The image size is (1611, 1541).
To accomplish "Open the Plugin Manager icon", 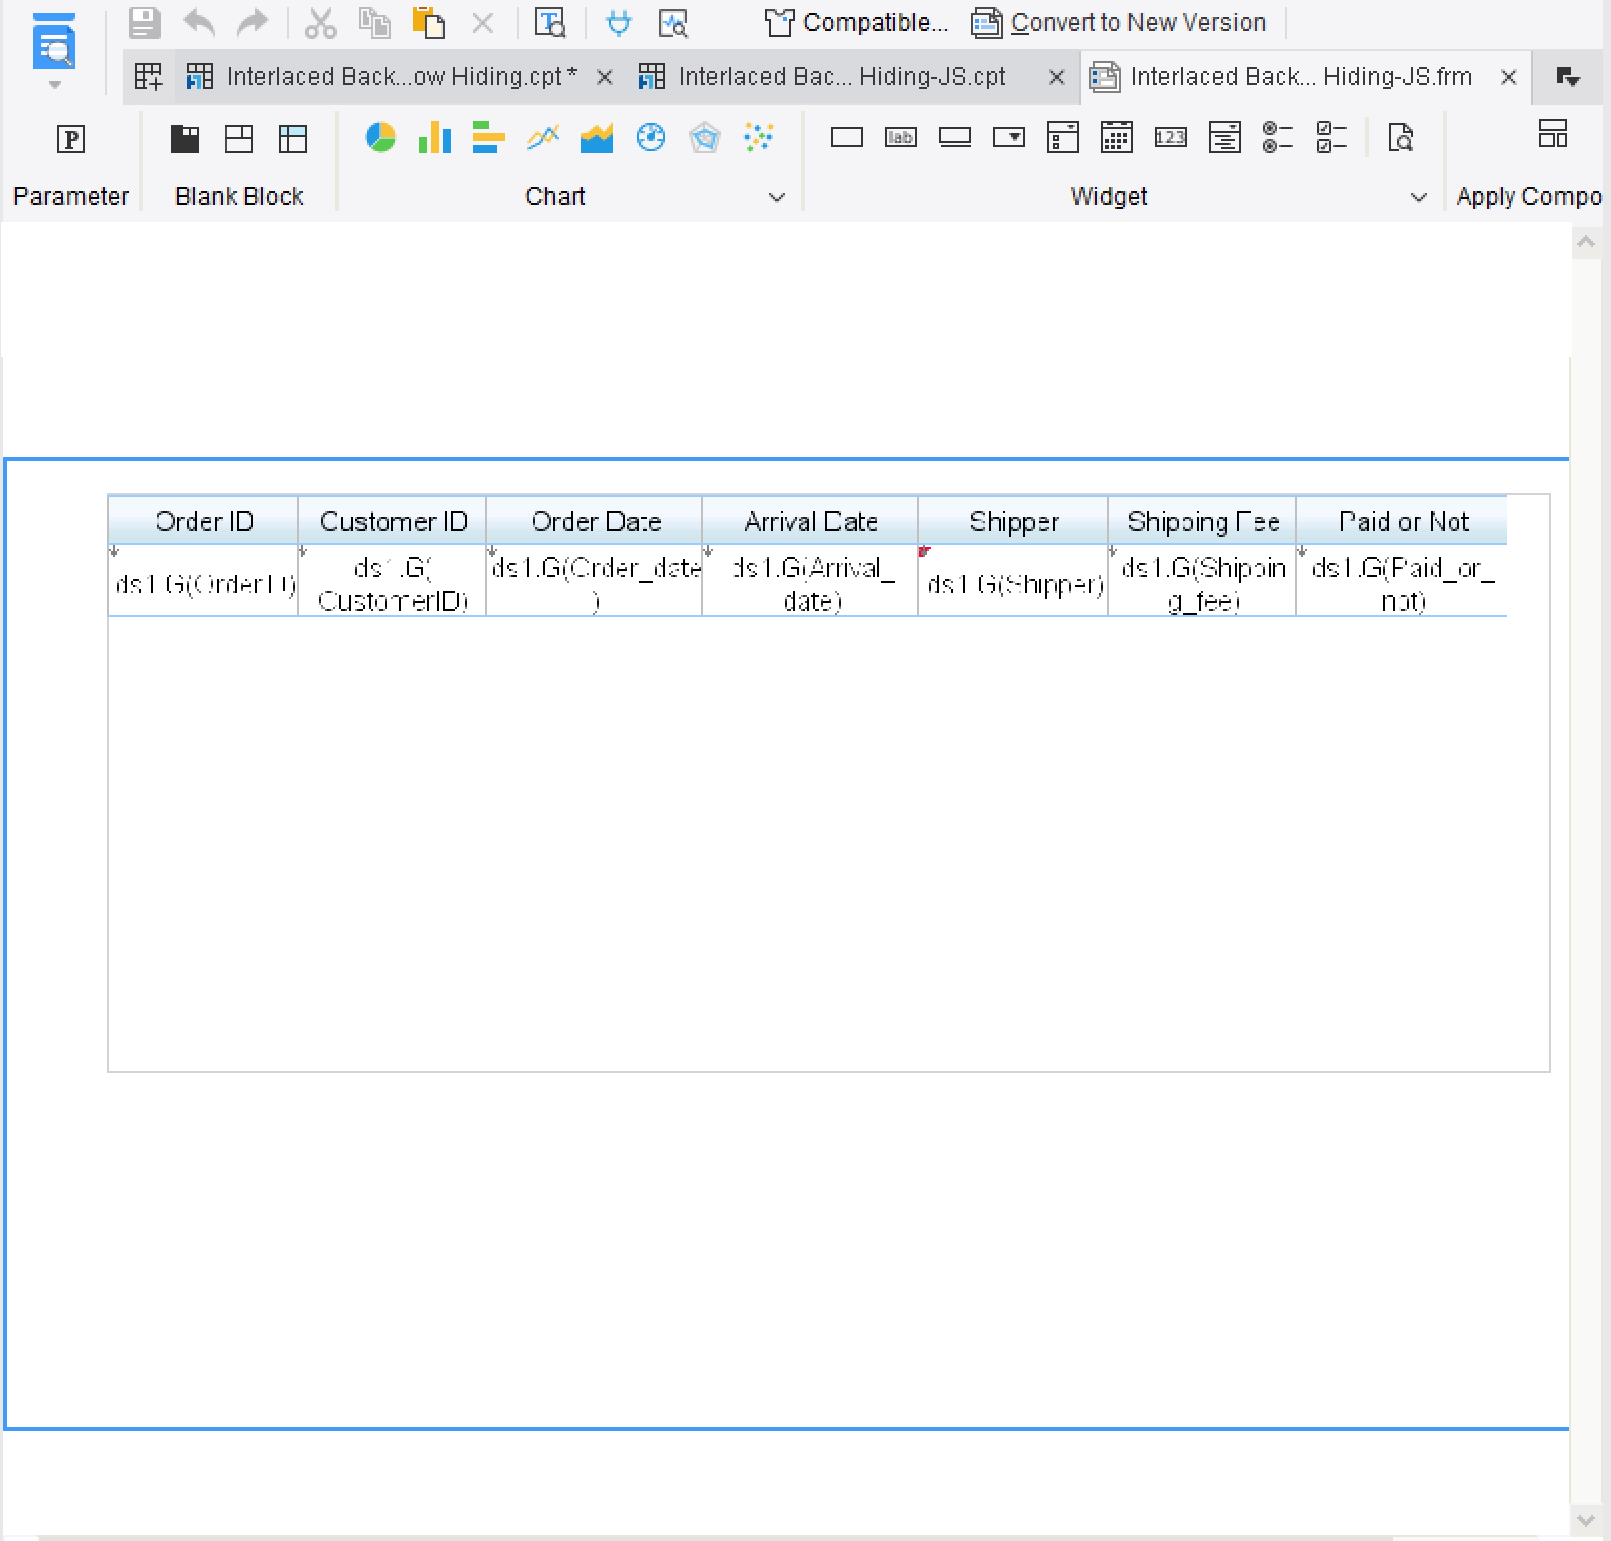I will pos(618,23).
